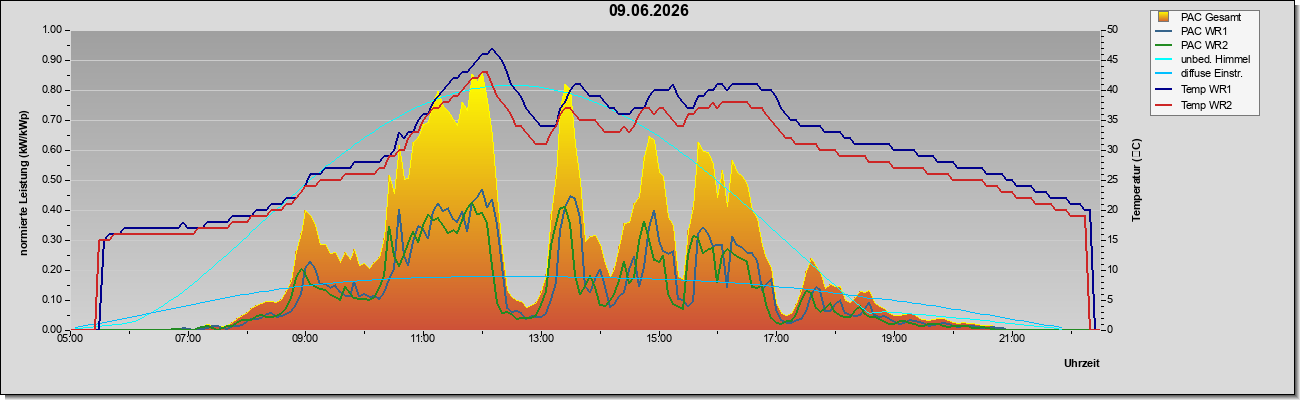This screenshot has width=1300, height=400.
Task: Click the 1.00 value on the power axis
Action: (51, 30)
